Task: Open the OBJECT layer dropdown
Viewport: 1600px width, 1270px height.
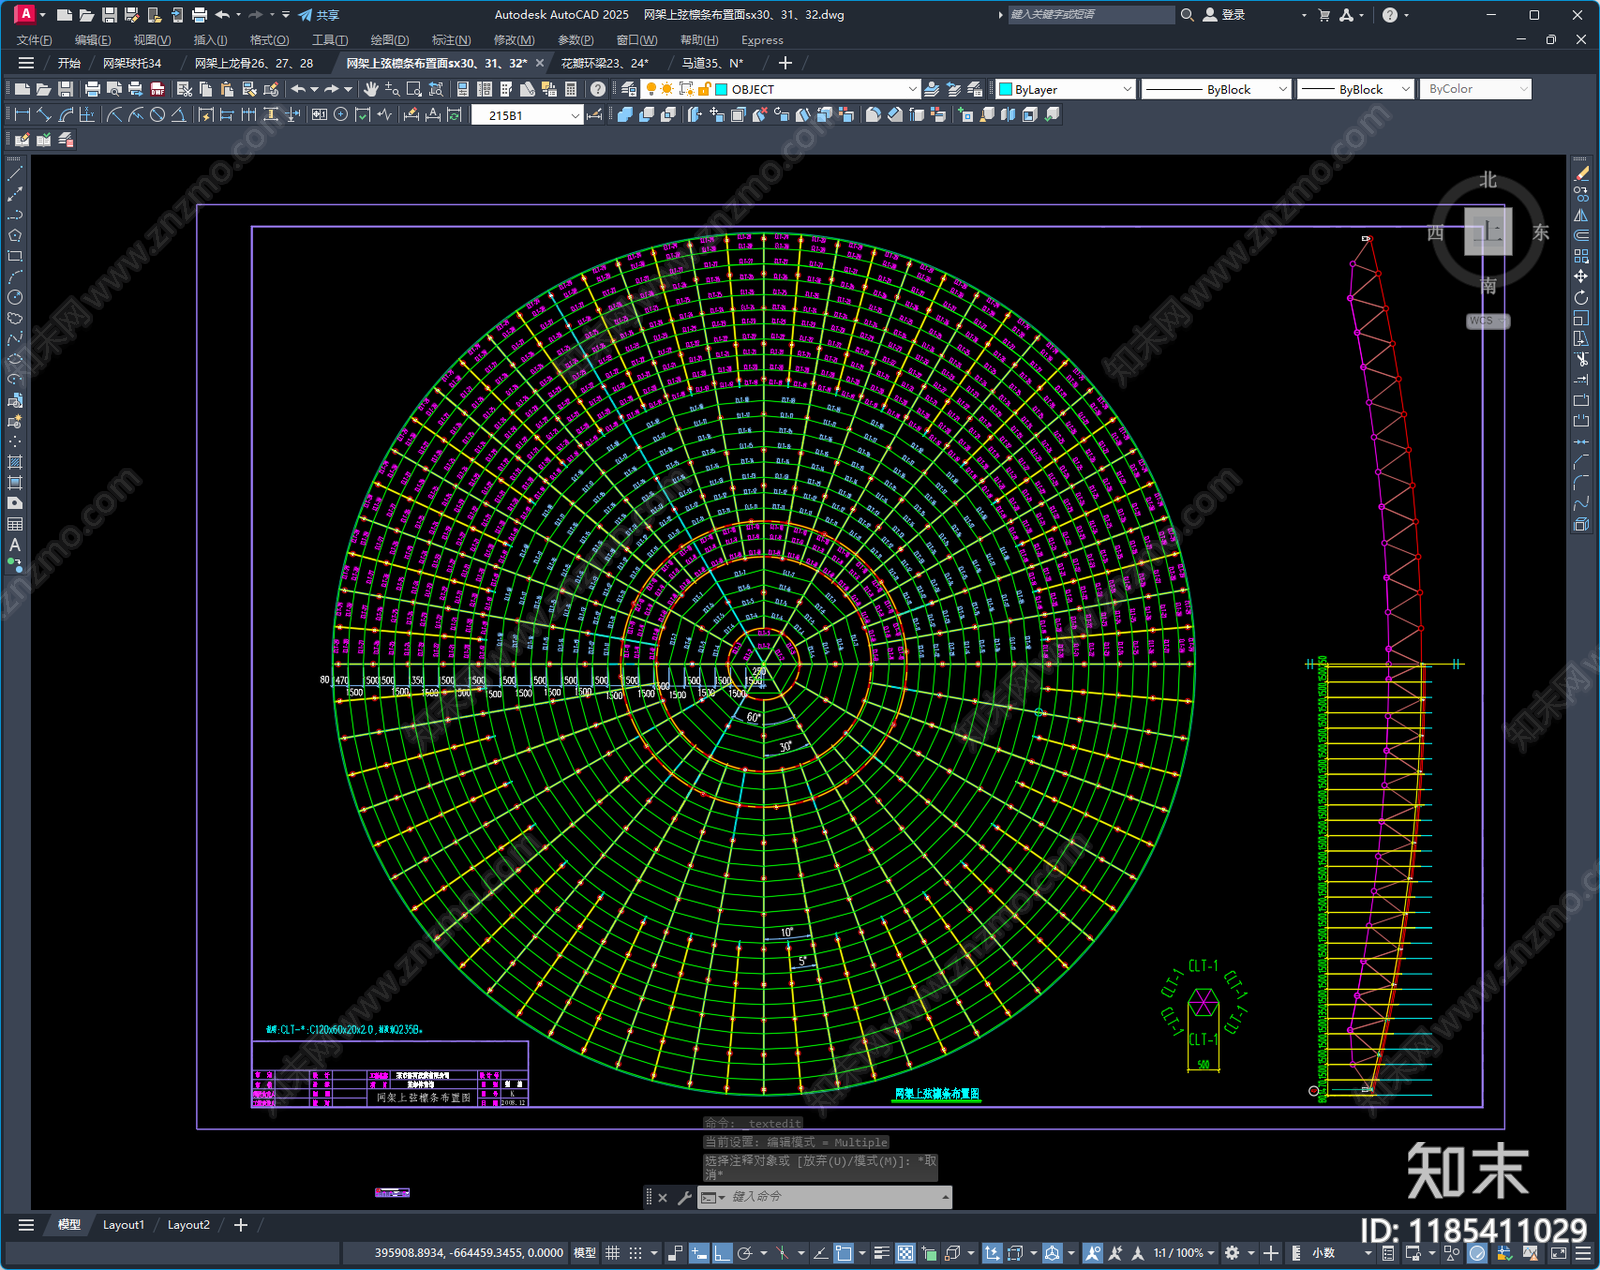Action: pyautogui.click(x=912, y=89)
